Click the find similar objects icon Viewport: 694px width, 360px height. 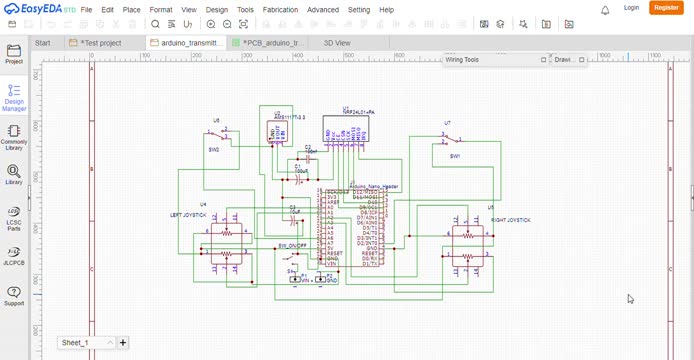(x=171, y=24)
